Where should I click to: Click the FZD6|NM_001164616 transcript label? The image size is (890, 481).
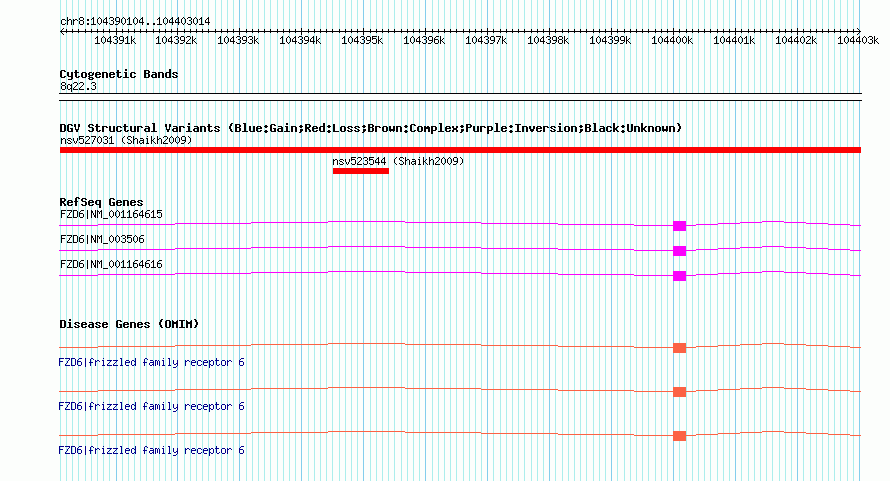111,265
